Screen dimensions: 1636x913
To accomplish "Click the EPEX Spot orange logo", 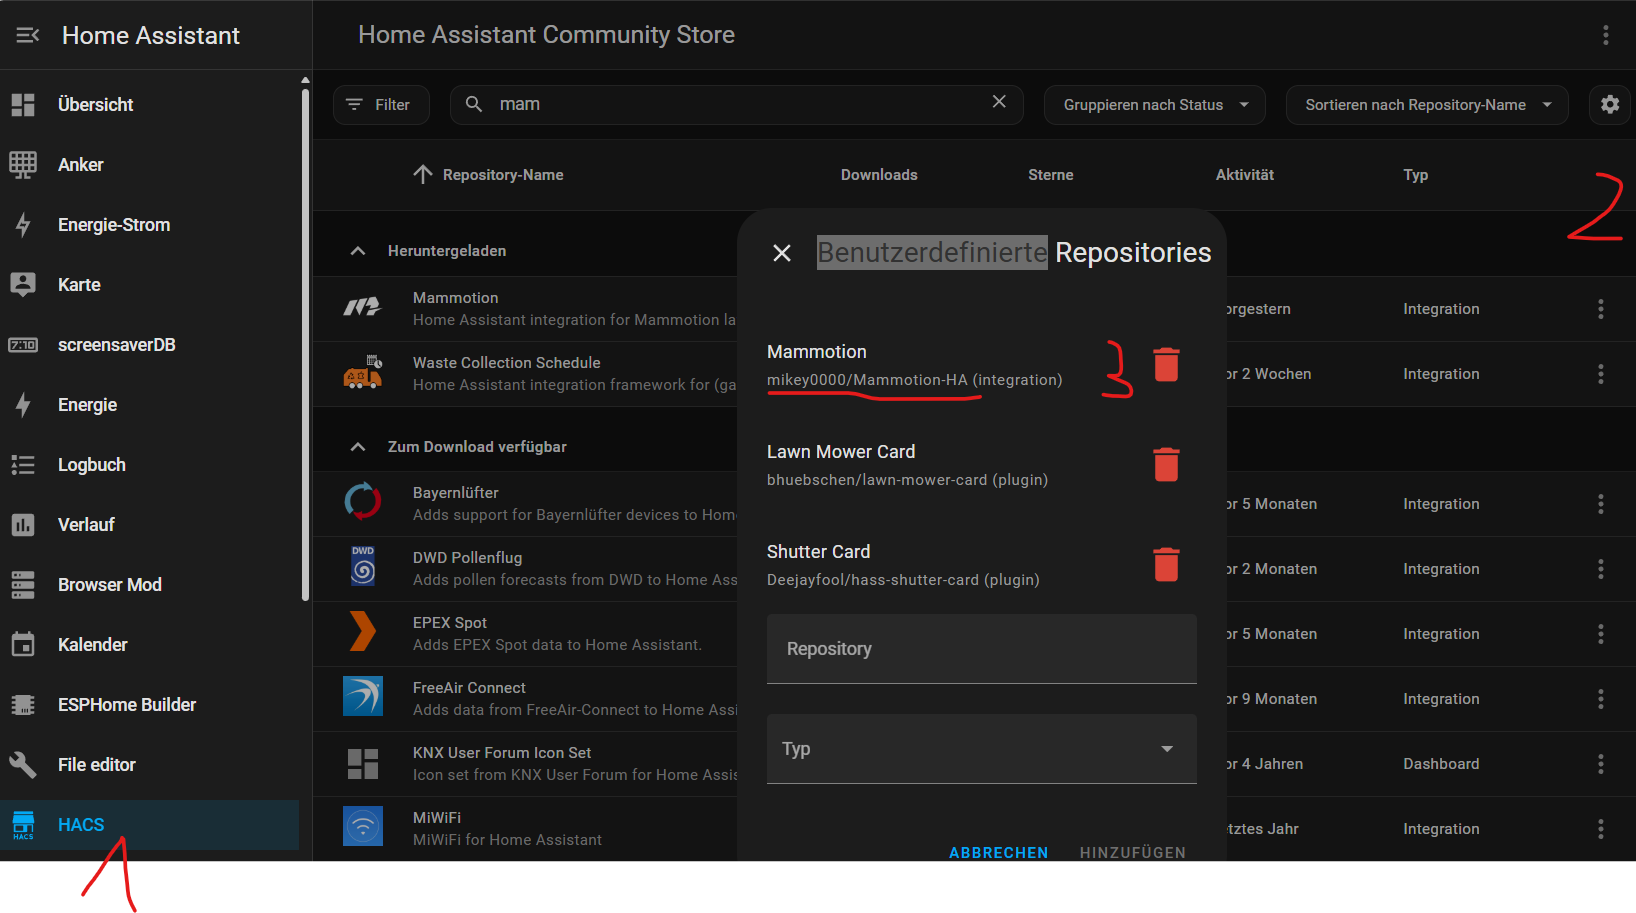I will click(x=363, y=632).
